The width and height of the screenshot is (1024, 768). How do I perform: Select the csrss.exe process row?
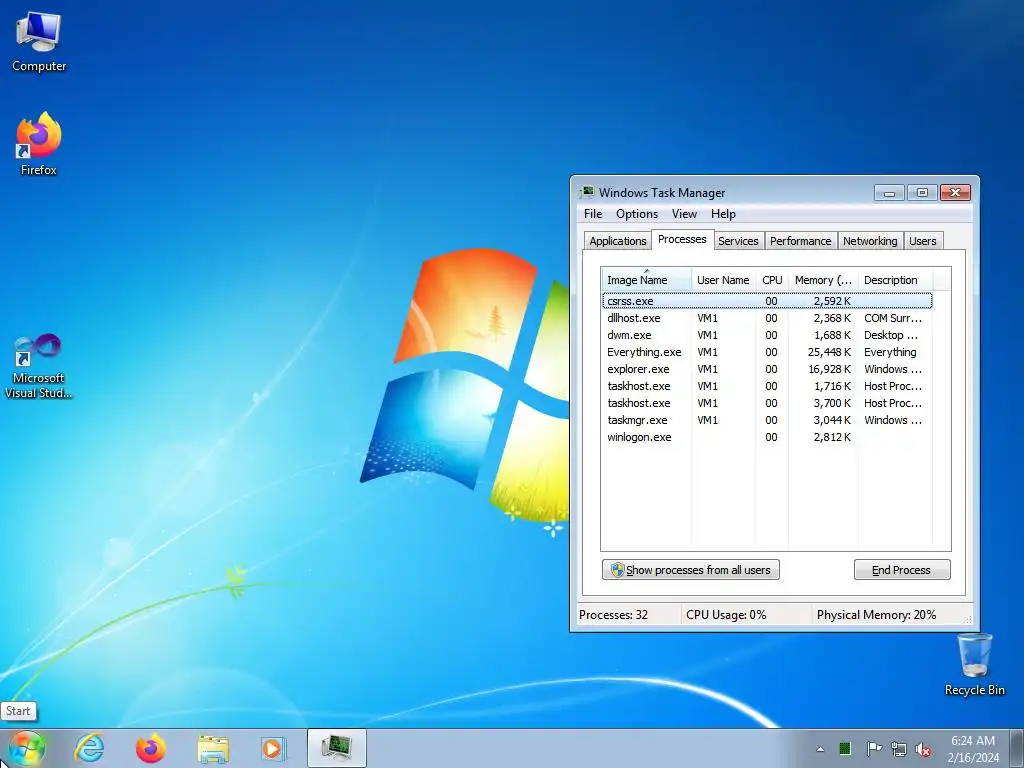767,301
